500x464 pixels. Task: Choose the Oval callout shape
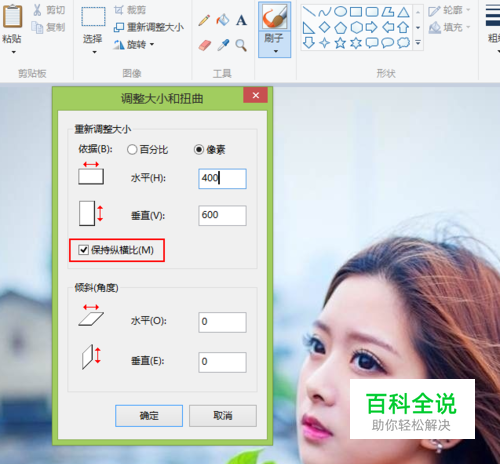(x=388, y=43)
